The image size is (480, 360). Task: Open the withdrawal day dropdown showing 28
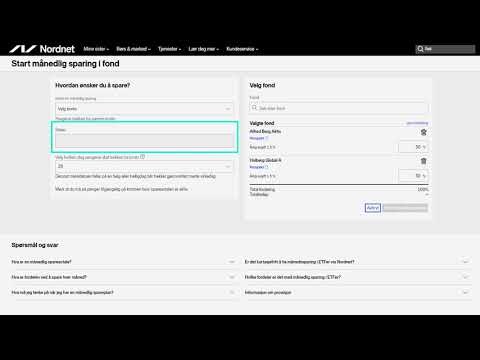(x=144, y=166)
